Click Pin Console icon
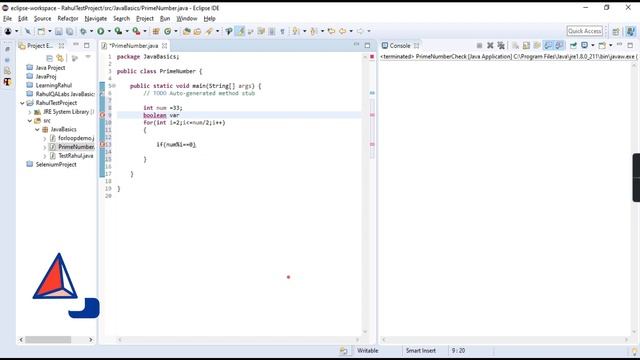Image resolution: width=640 pixels, height=360 pixels. pos(573,45)
